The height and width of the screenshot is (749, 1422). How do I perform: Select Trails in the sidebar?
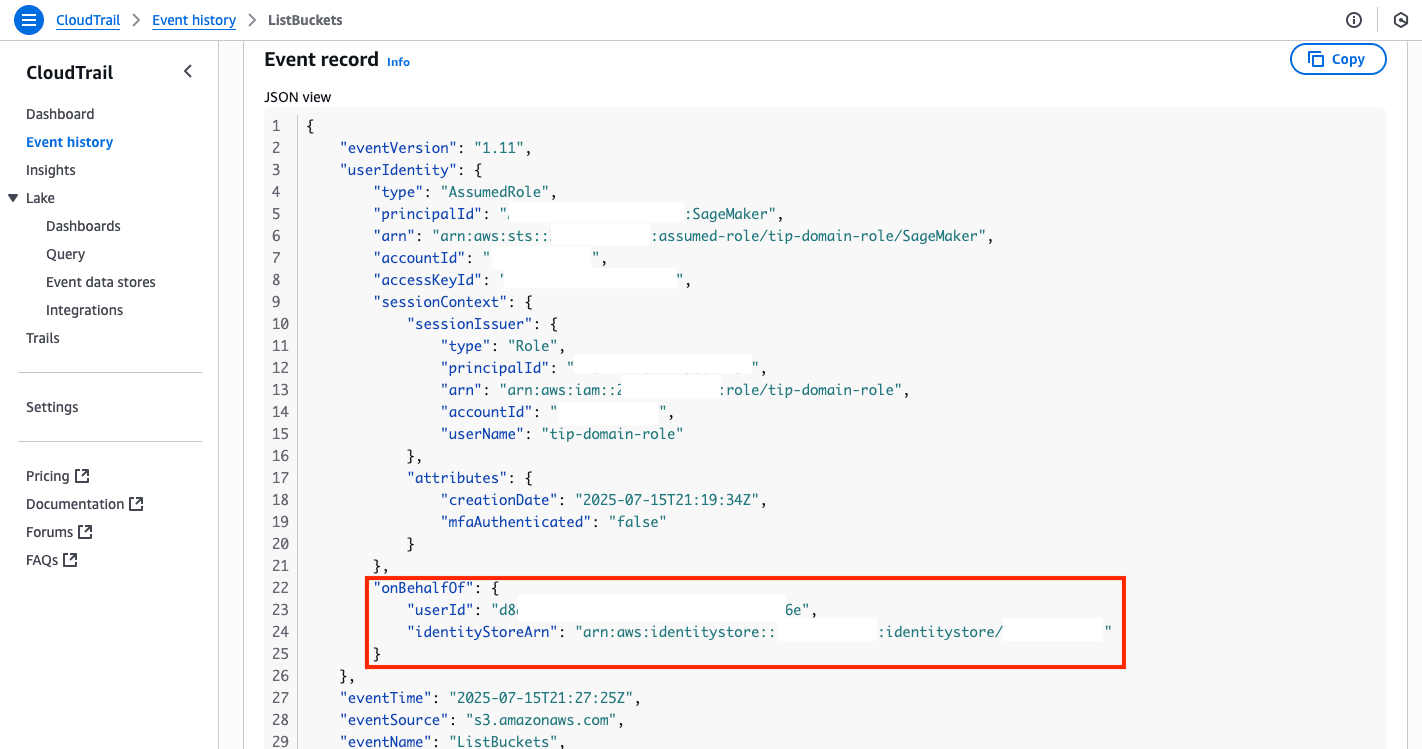[x=42, y=337]
